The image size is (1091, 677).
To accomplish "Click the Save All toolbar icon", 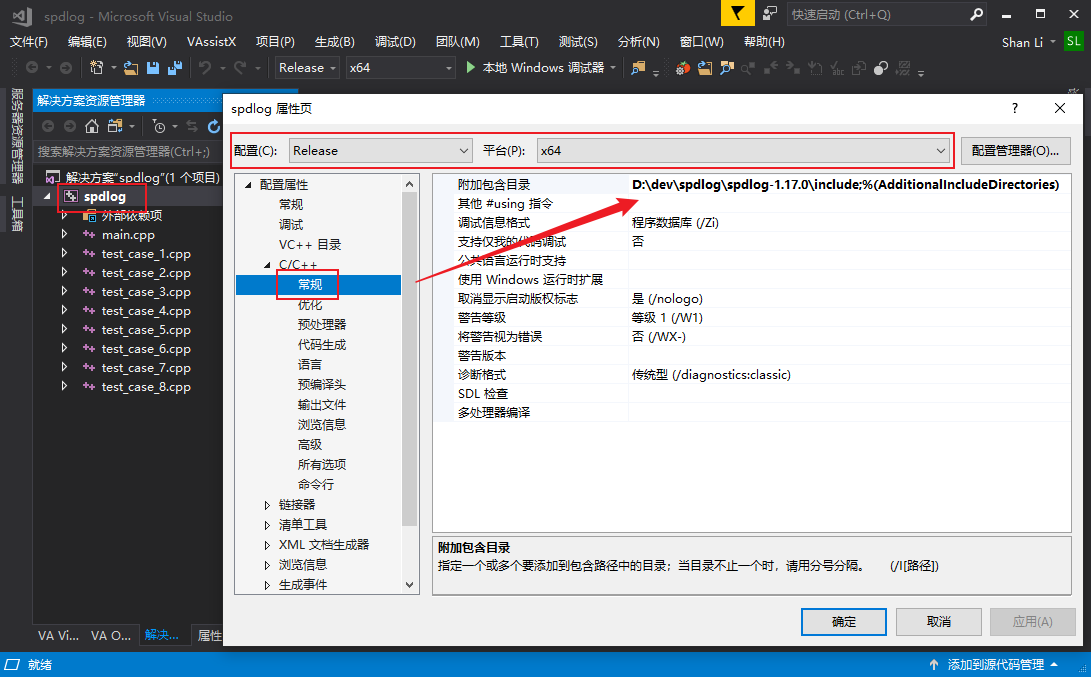I will 175,68.
